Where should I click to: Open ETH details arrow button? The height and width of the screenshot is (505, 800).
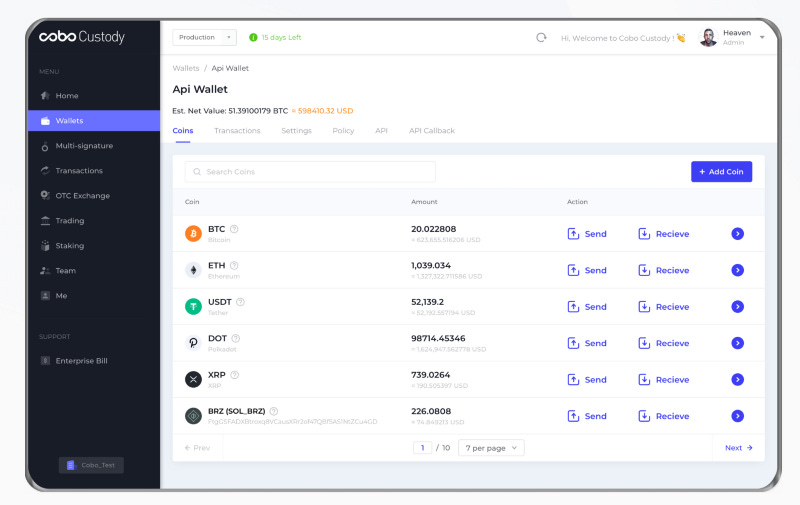point(738,270)
